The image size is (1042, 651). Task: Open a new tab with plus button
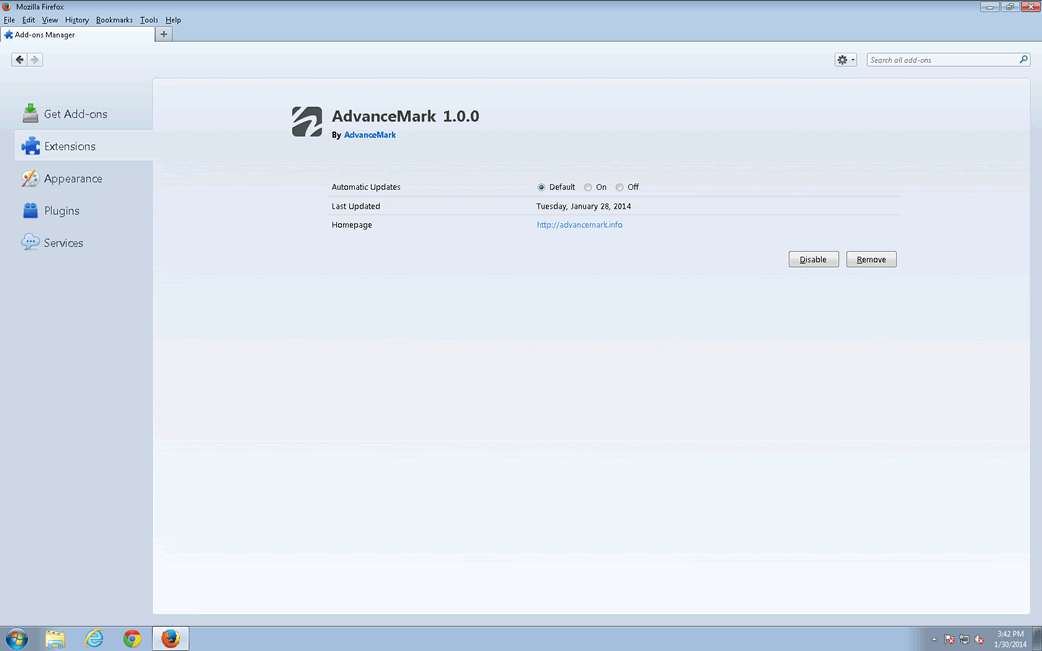tap(164, 34)
